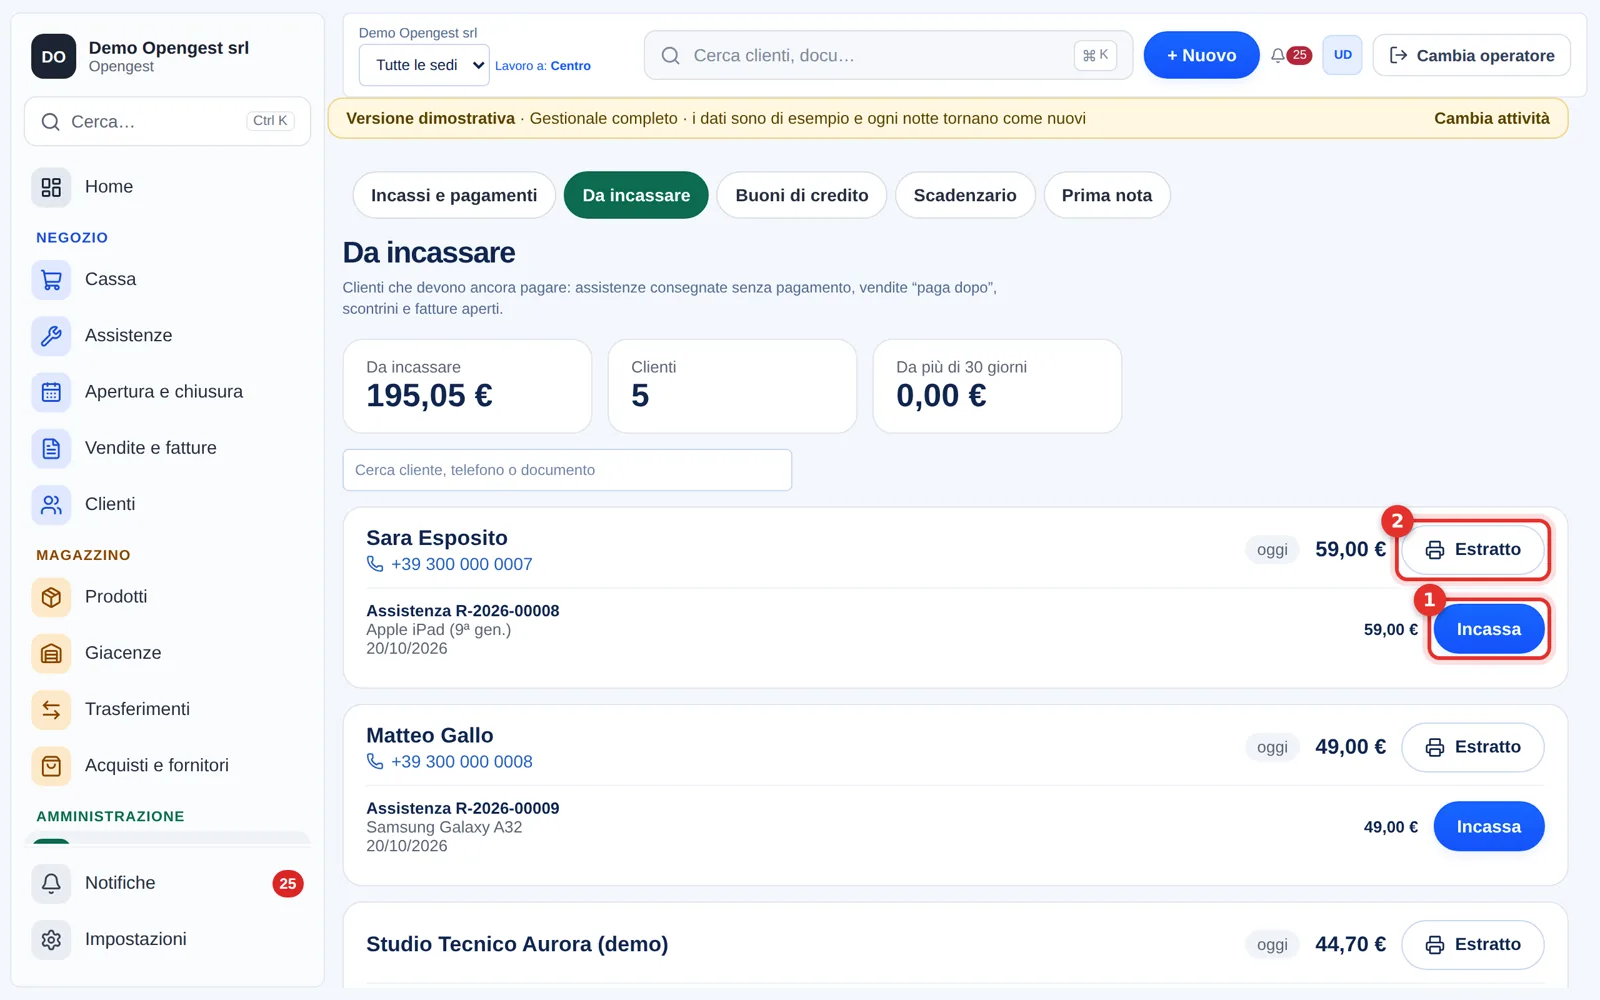Open Prodotti box icon
The image size is (1600, 1000).
[51, 597]
